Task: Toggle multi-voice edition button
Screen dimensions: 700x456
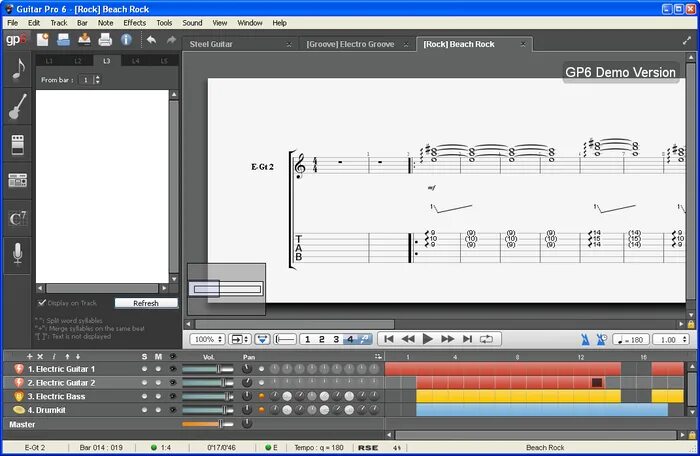Action: click(x=365, y=339)
